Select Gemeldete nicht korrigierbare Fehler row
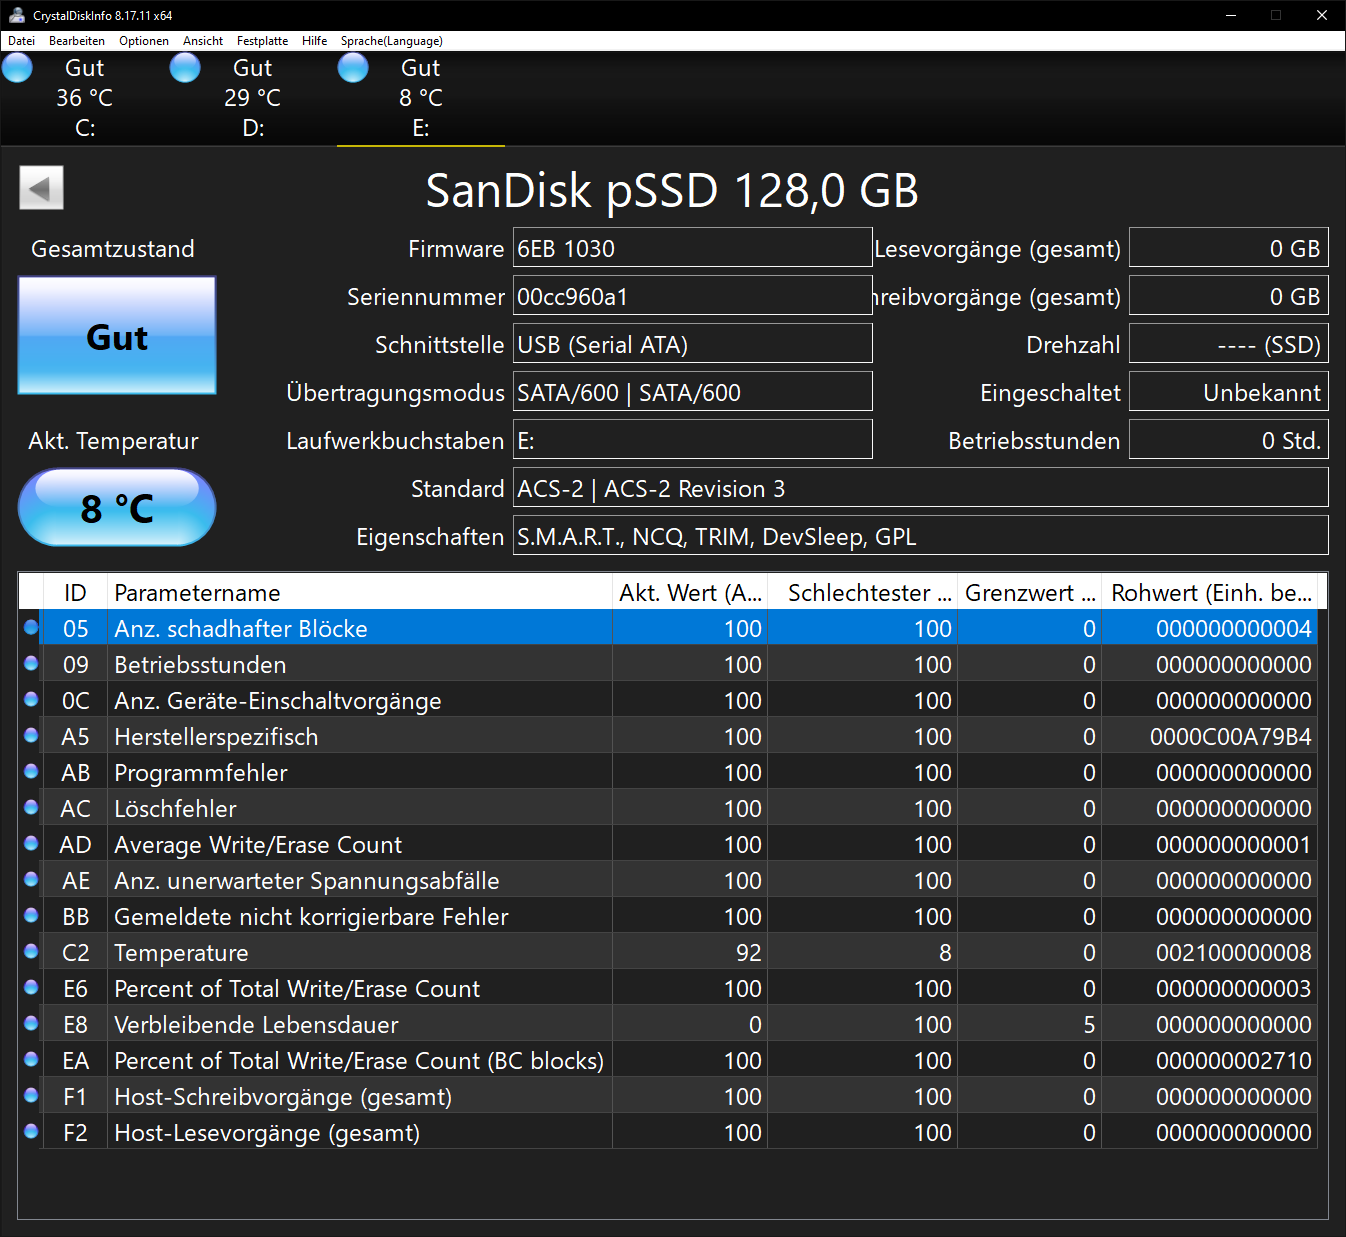Viewport: 1346px width, 1237px height. [x=668, y=916]
